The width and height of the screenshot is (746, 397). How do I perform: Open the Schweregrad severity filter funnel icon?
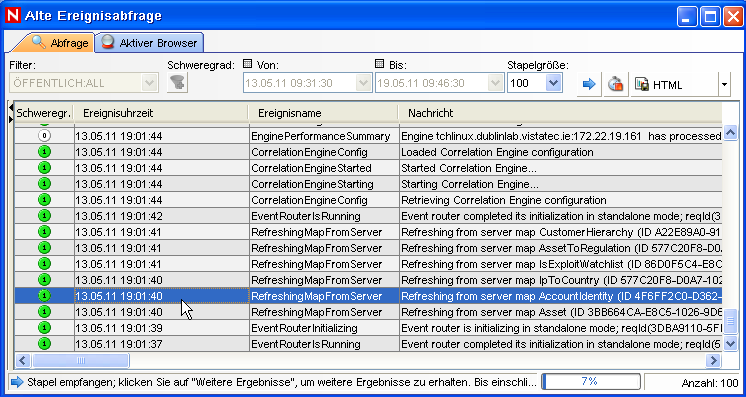[x=177, y=83]
